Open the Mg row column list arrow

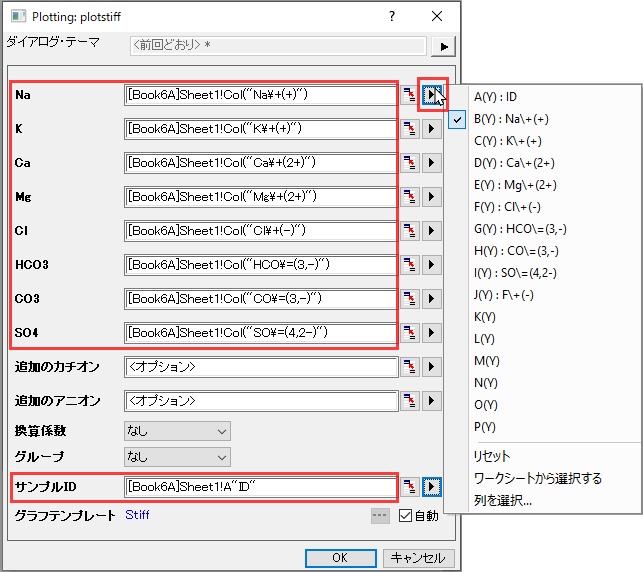pyautogui.click(x=431, y=197)
